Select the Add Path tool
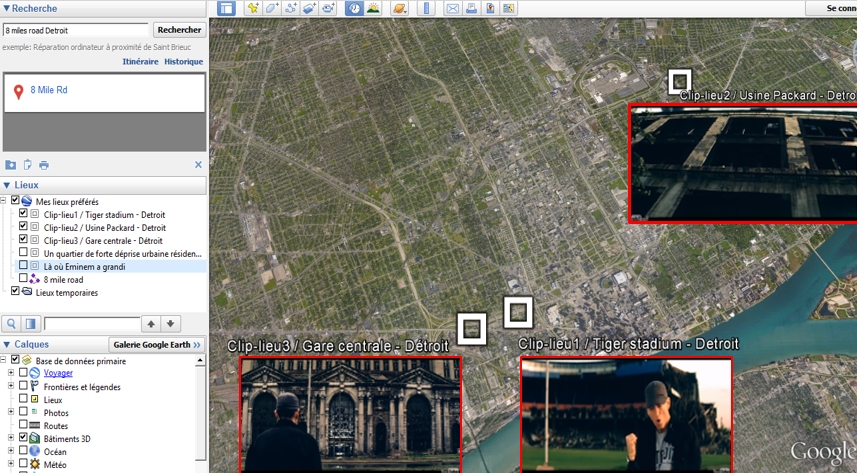857x473 pixels. 291,8
